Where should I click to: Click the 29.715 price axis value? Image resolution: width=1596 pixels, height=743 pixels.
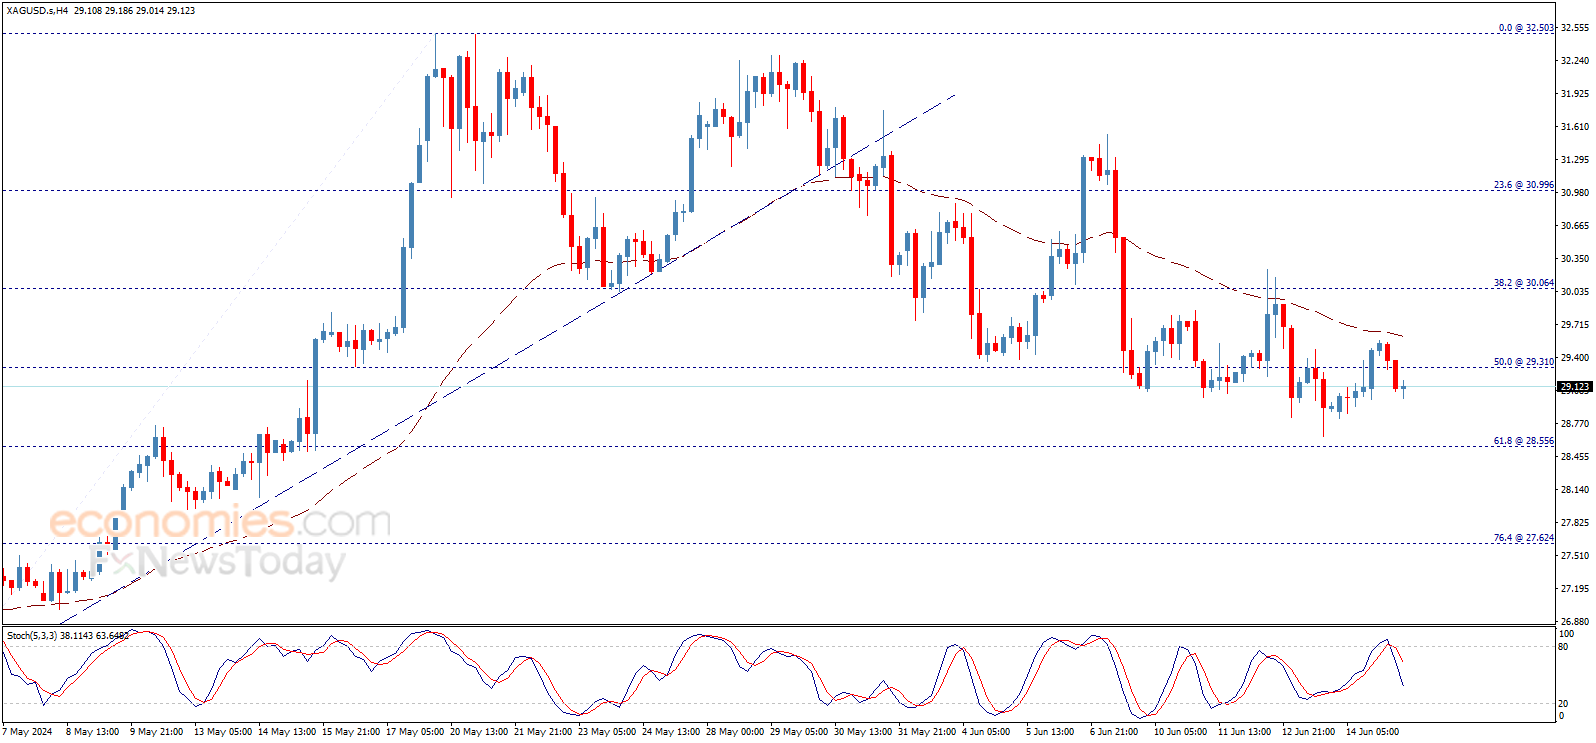(x=1574, y=325)
